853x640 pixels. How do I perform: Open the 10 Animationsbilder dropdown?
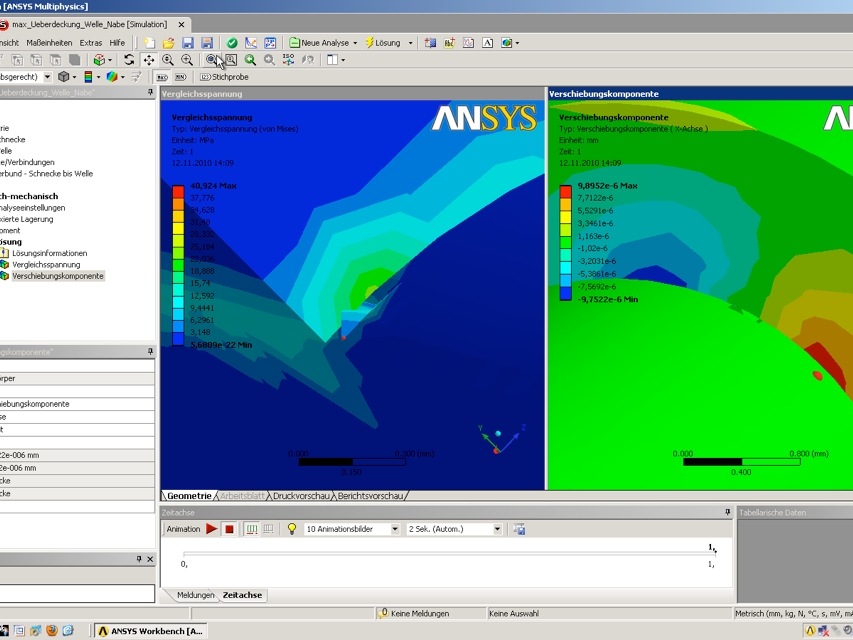395,529
